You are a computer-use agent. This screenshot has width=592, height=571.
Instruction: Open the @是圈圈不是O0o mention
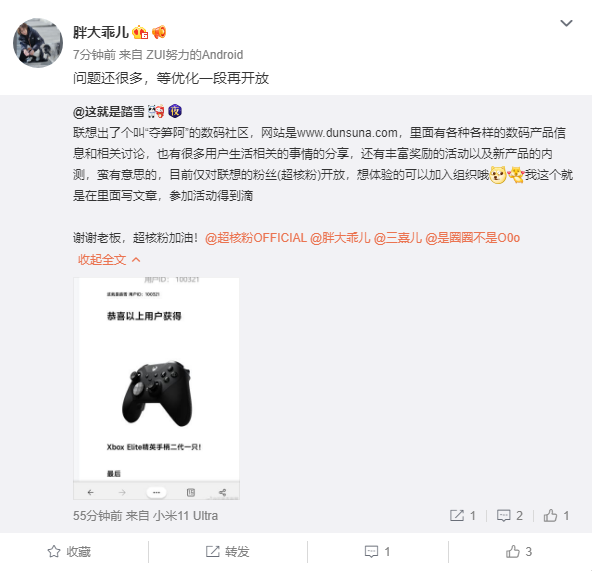click(x=472, y=238)
